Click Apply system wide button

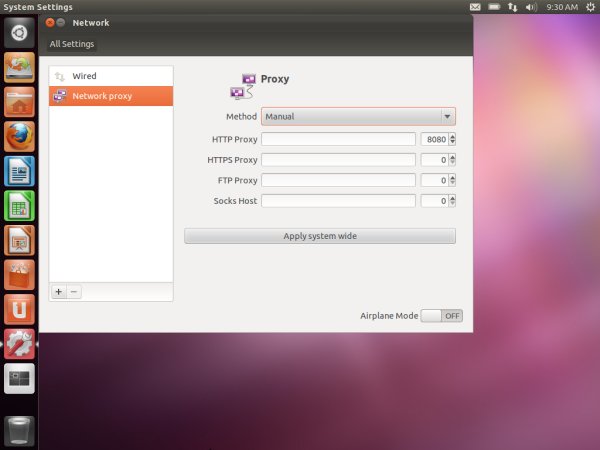pos(320,236)
